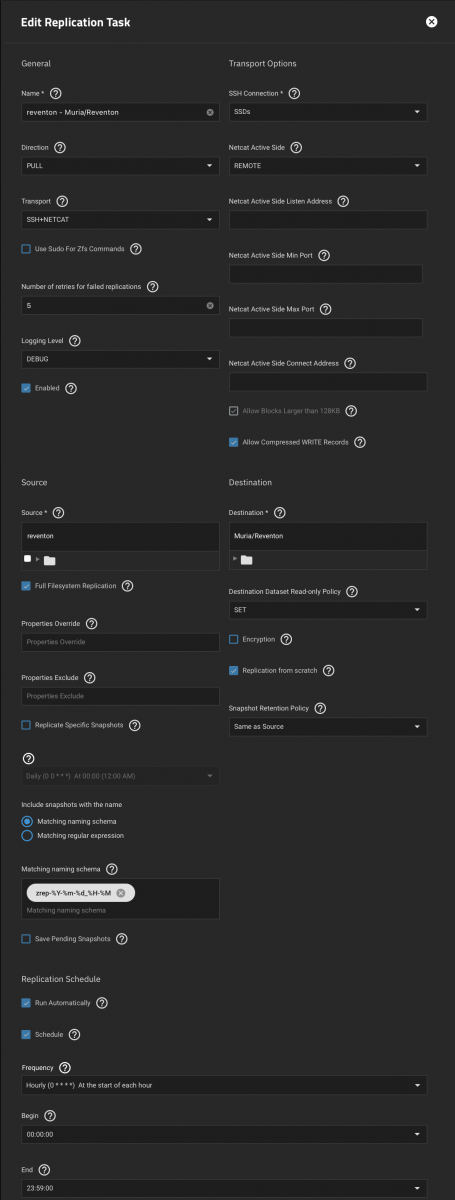
Task: Click the Properties Override input
Action: pyautogui.click(x=120, y=642)
